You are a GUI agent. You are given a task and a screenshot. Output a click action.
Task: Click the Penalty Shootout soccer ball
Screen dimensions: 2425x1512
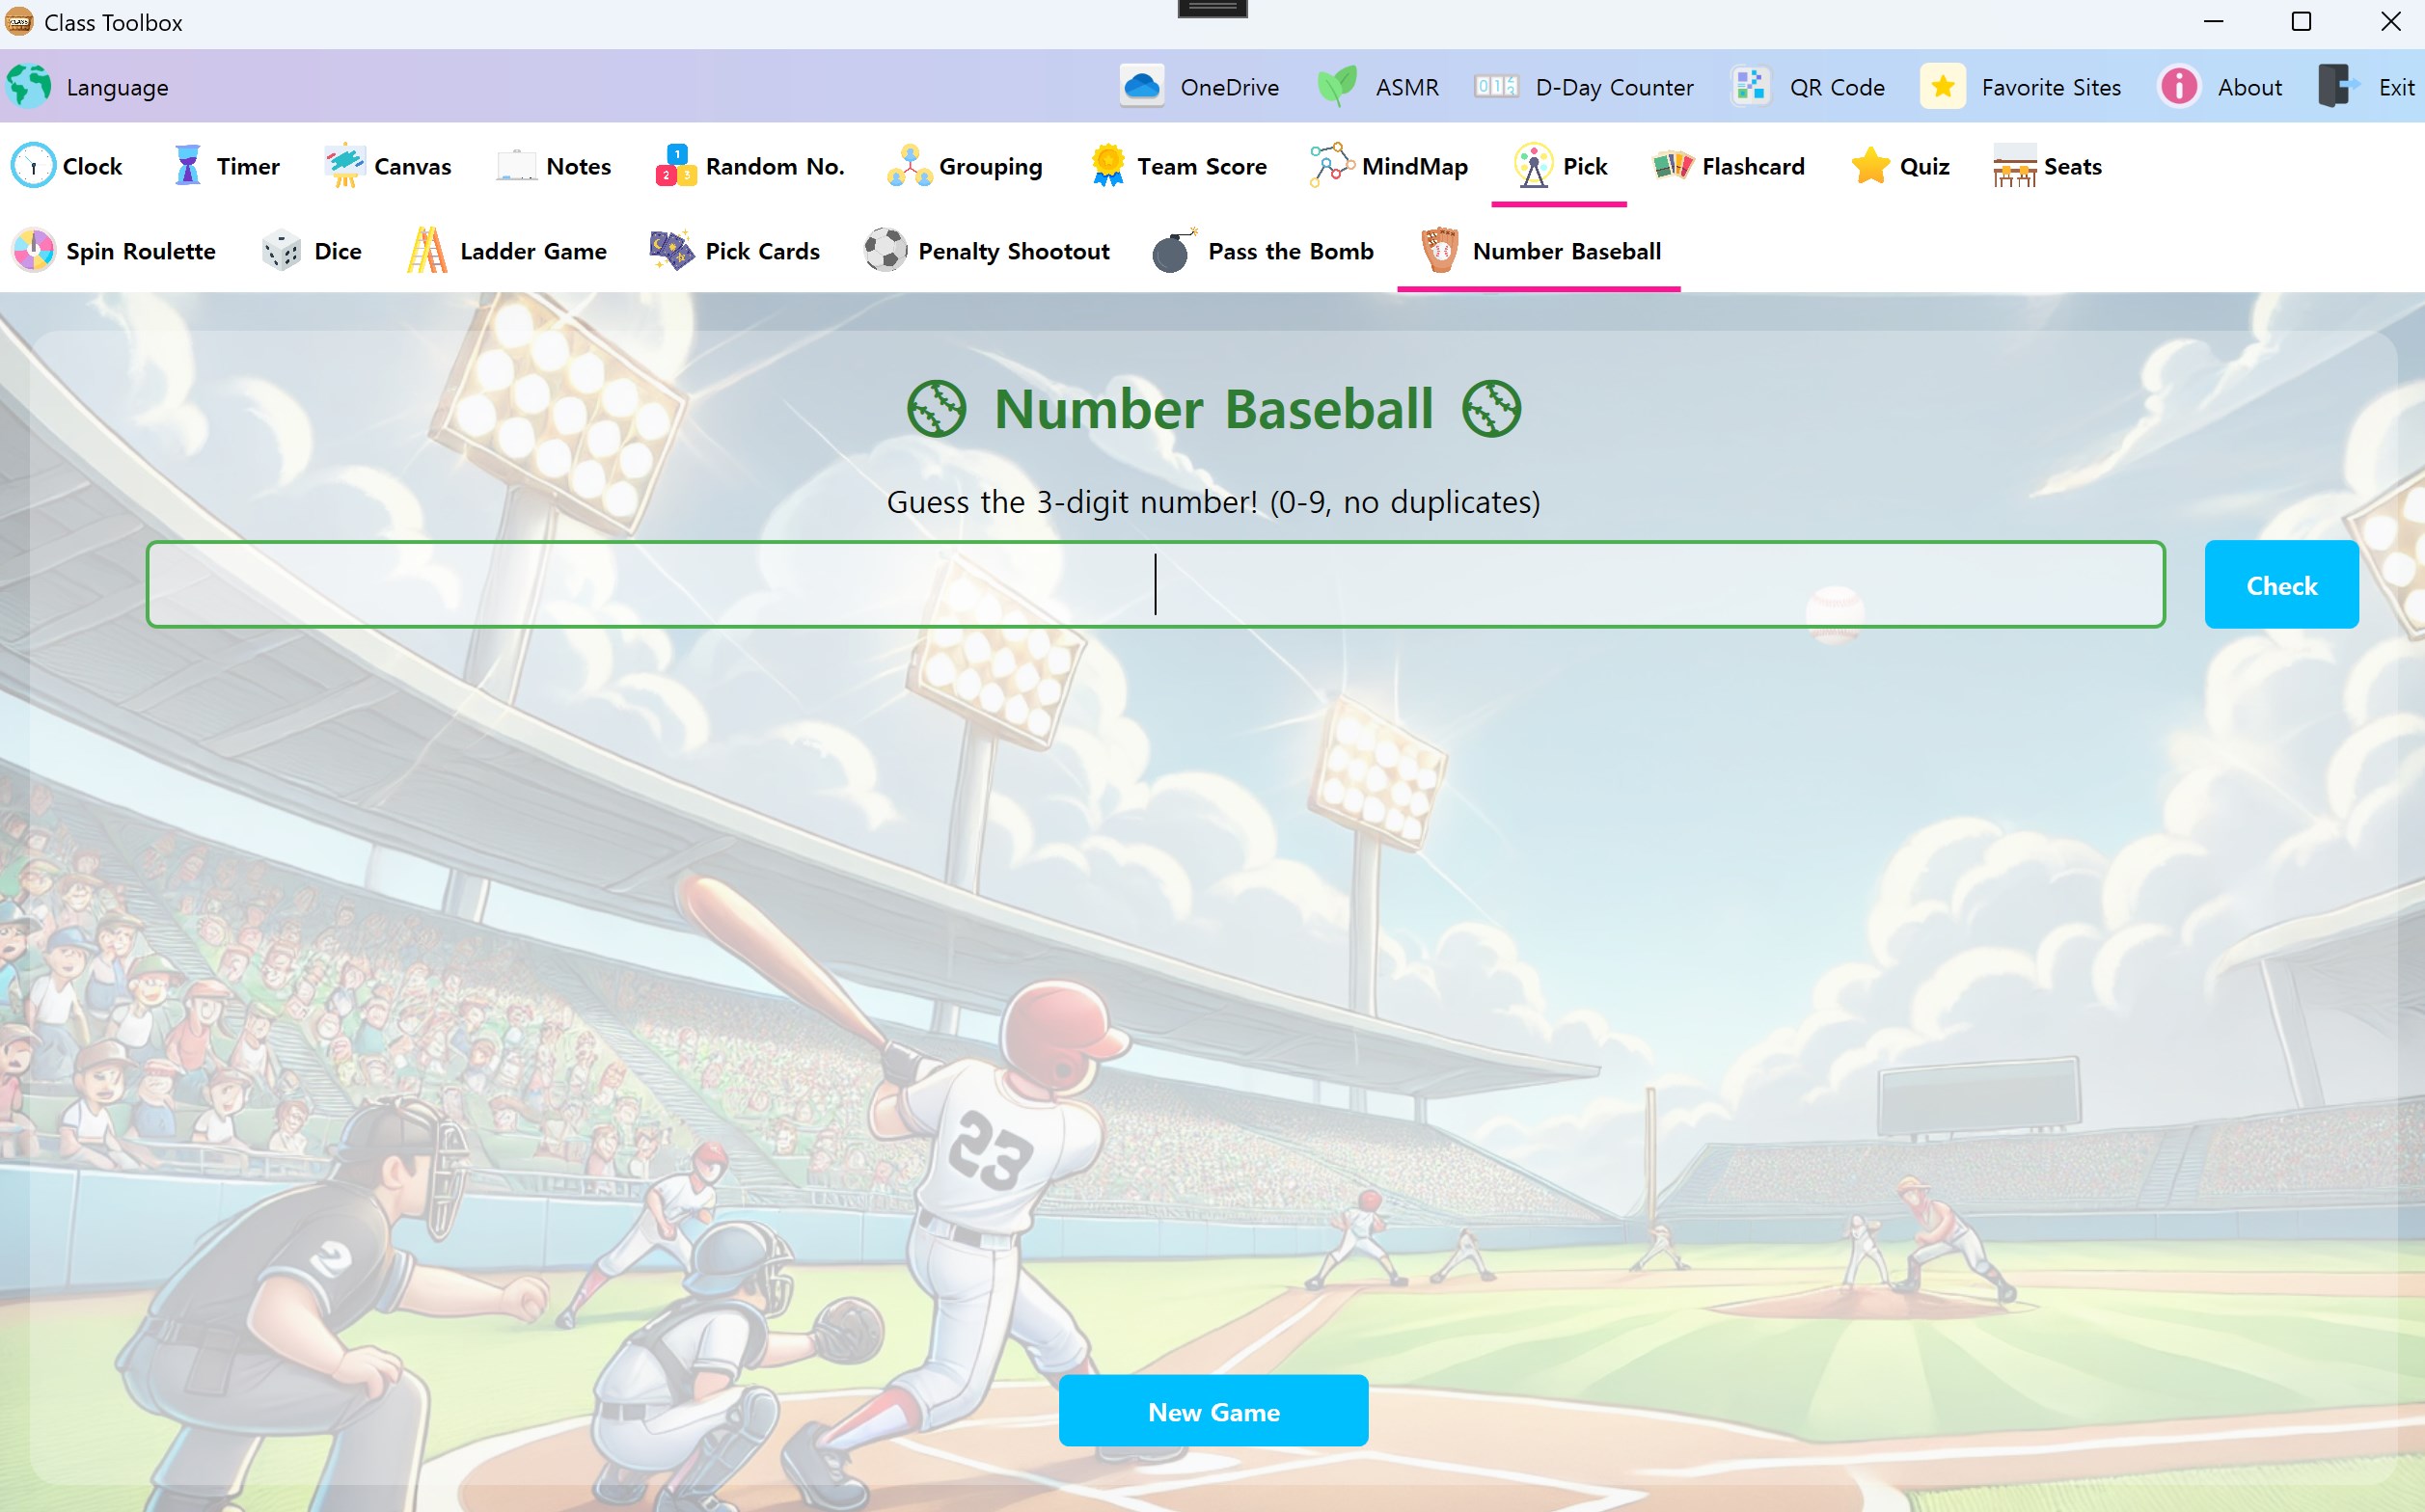[885, 251]
